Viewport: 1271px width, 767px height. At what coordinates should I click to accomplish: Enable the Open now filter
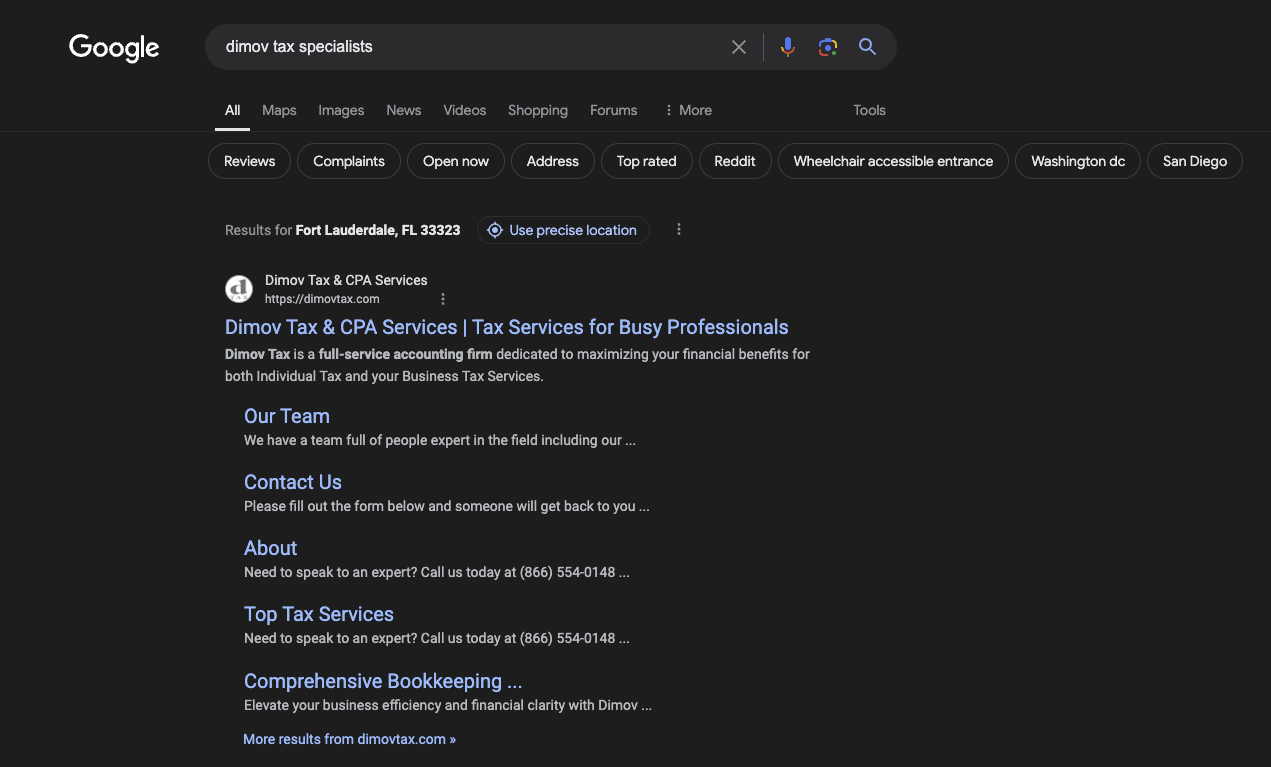click(x=455, y=160)
